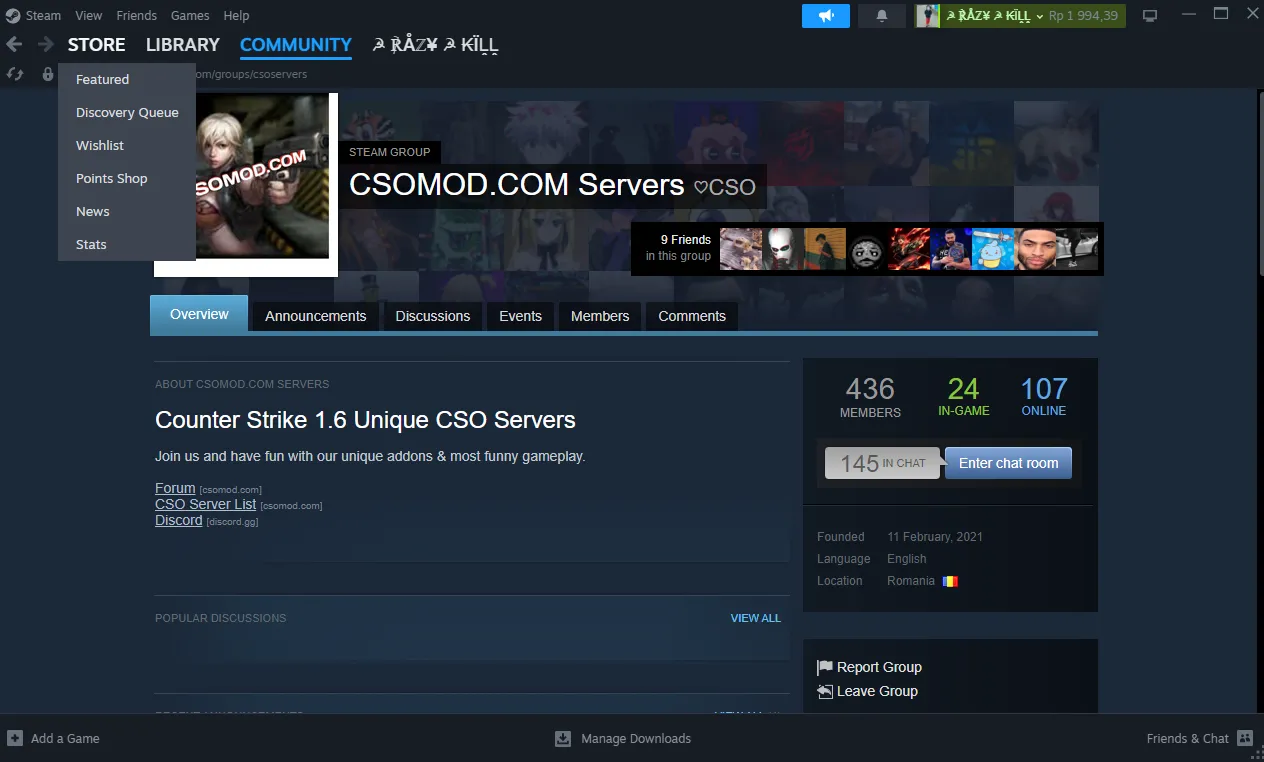Screen dimensions: 1264x762
Task: Reload the page with refresh icon
Action: coord(15,74)
